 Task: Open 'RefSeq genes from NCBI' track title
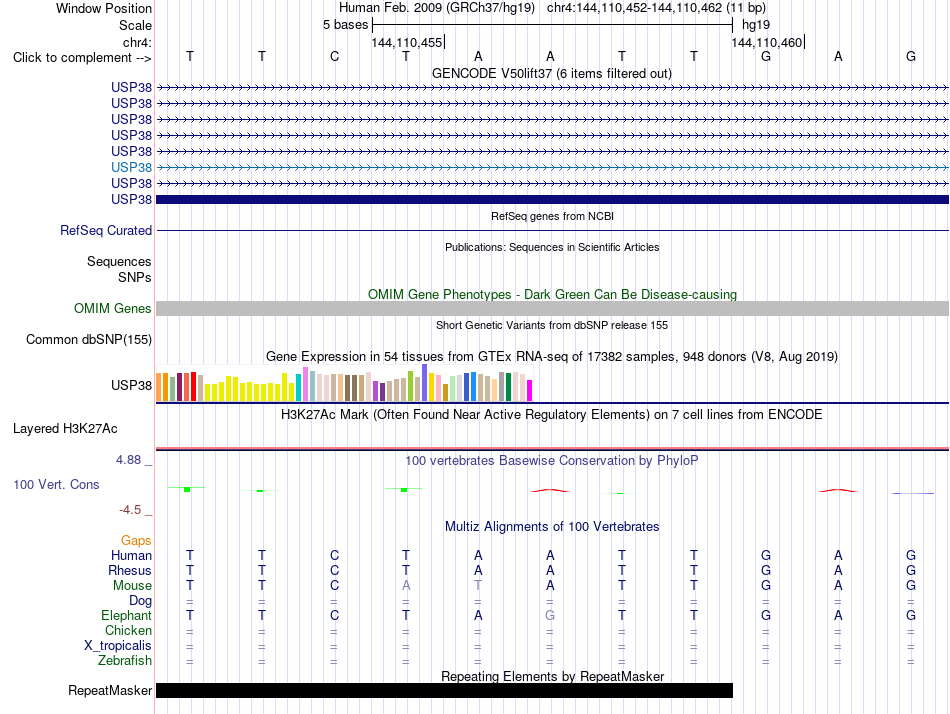(552, 216)
